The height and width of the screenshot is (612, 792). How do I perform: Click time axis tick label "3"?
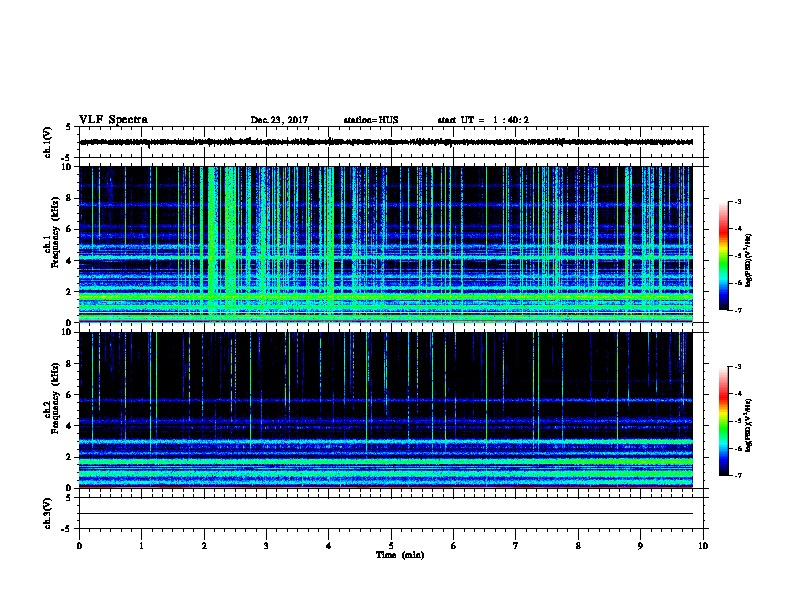point(266,545)
